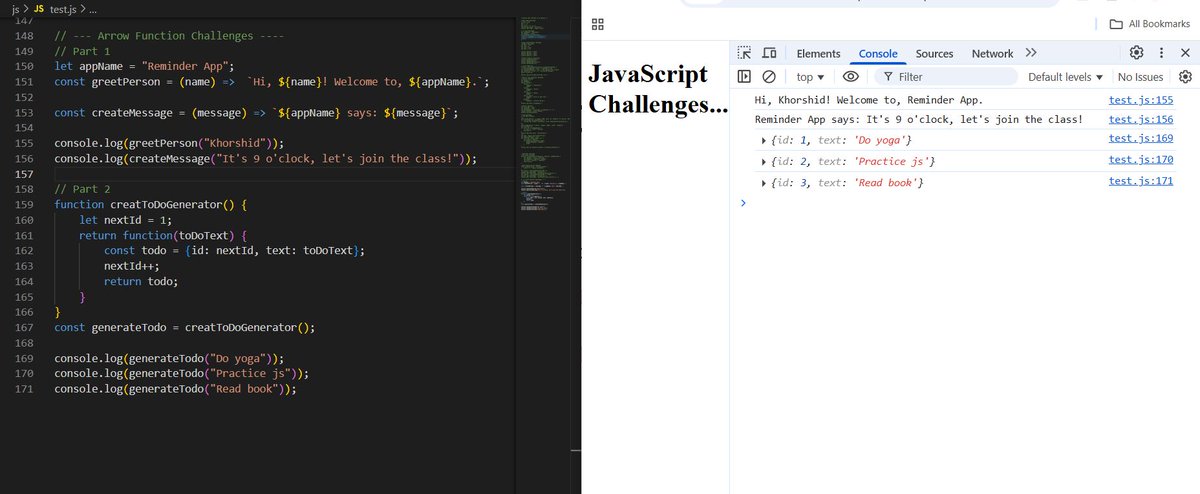Click the No Issues button
This screenshot has height=494, width=1200.
1140,77
